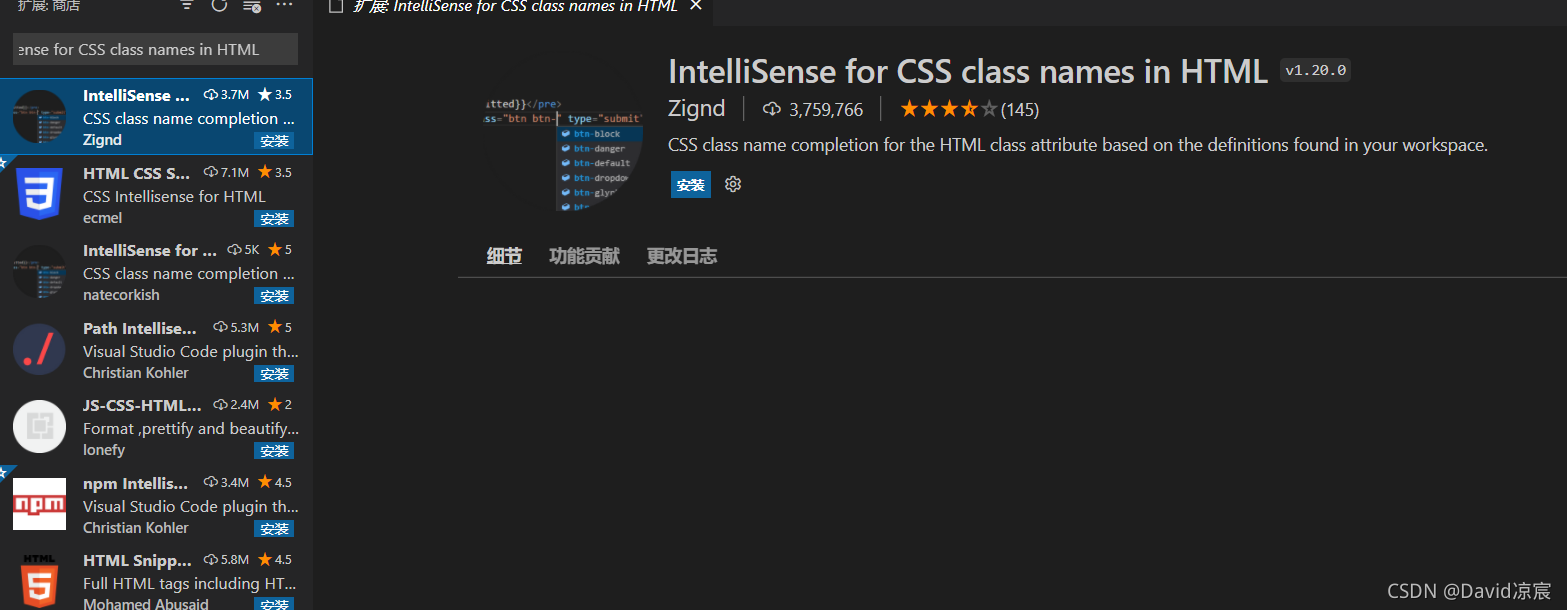Open JS-CSS-HTML formatter extension entry
The image size is (1567, 610).
coord(157,427)
